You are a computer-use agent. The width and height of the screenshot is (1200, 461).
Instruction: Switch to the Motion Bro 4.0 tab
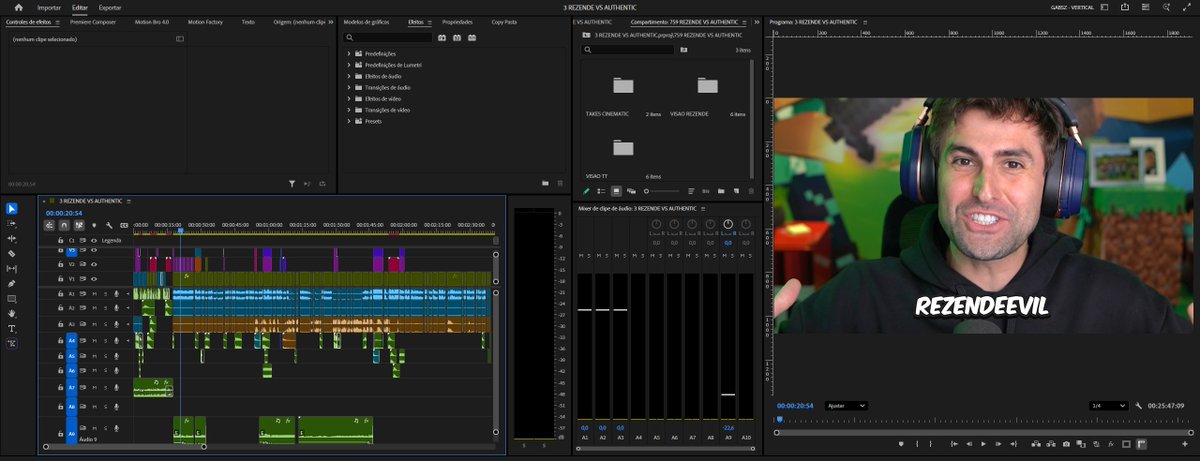click(x=153, y=21)
